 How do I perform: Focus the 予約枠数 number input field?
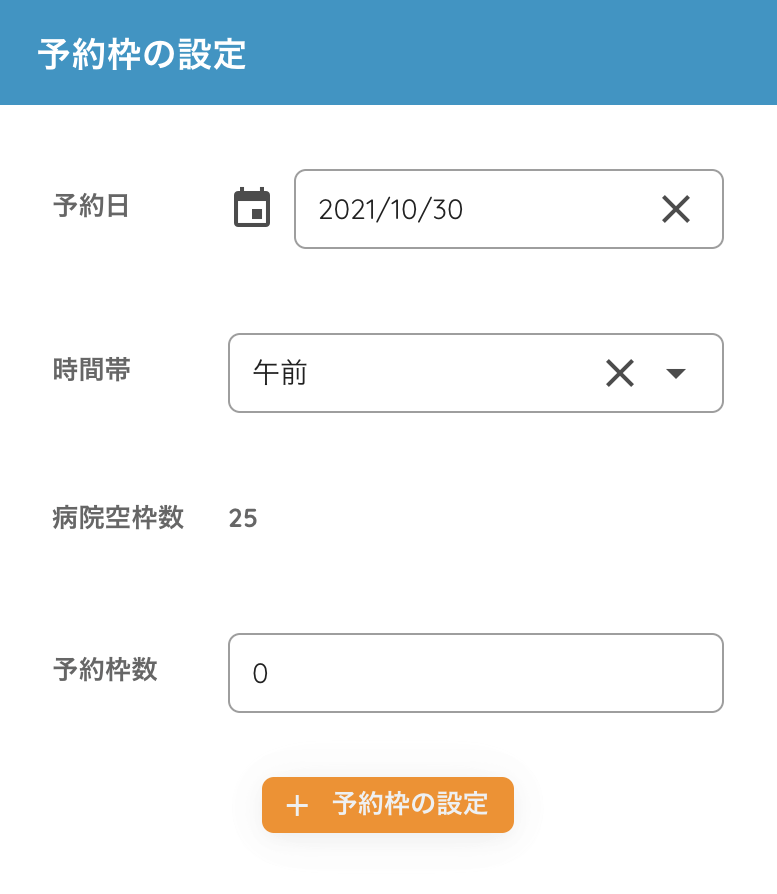coord(480,673)
